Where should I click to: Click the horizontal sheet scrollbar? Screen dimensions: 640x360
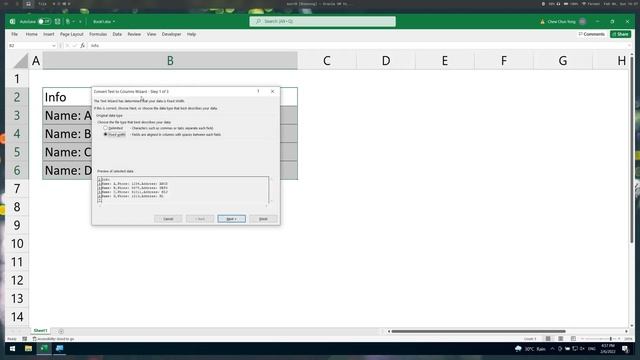tap(478, 331)
